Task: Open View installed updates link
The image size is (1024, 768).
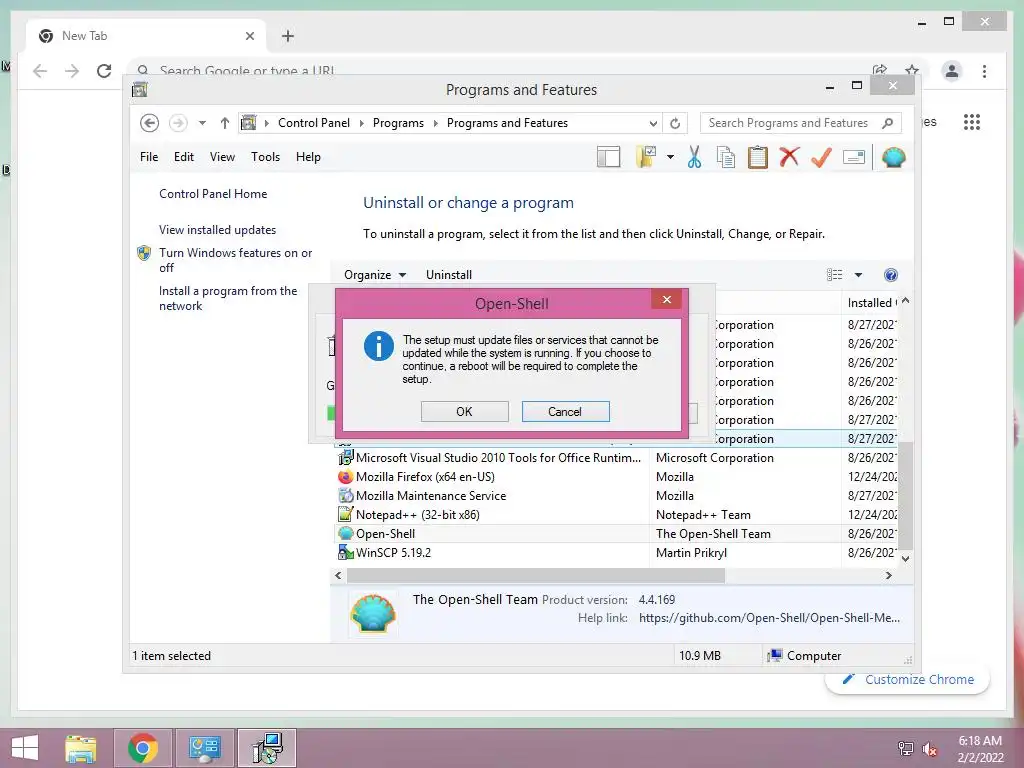Action: tap(217, 230)
